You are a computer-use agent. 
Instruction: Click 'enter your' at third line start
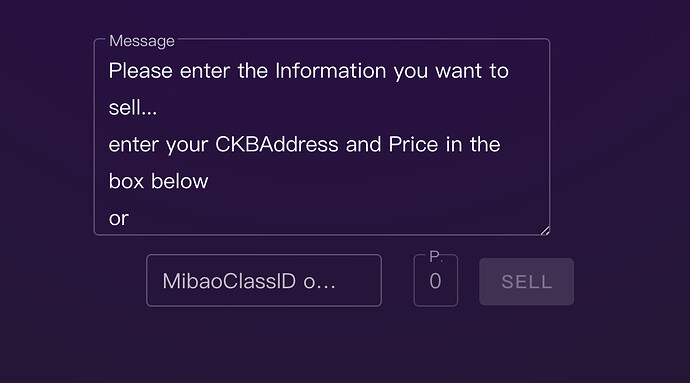pos(158,145)
